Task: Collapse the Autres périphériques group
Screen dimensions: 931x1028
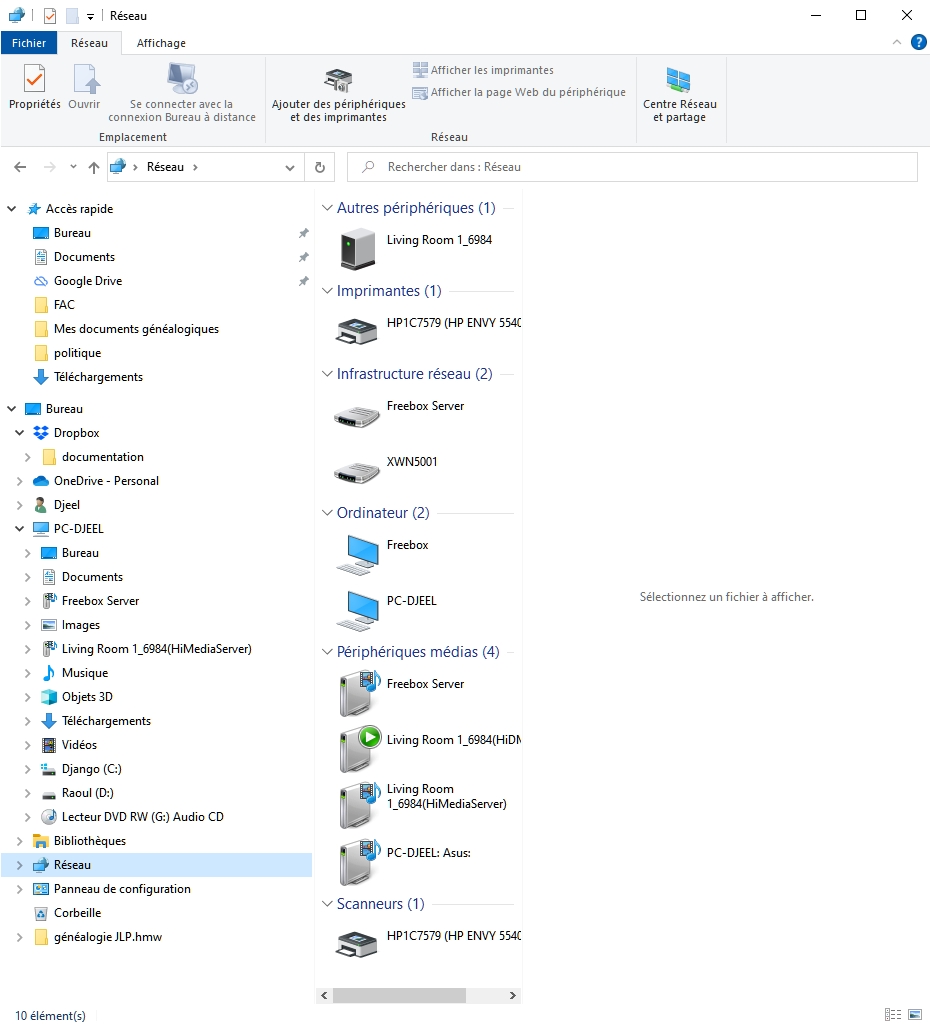Action: [327, 208]
